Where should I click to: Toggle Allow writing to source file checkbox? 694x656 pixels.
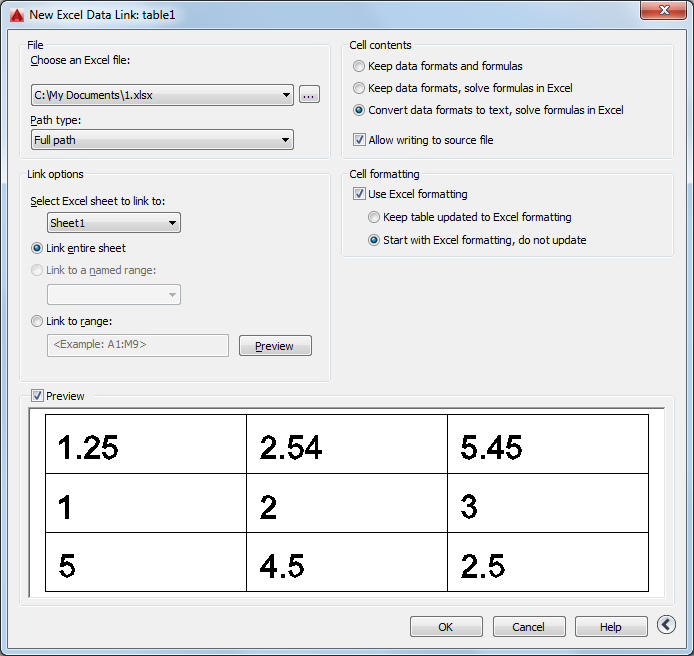coord(359,140)
